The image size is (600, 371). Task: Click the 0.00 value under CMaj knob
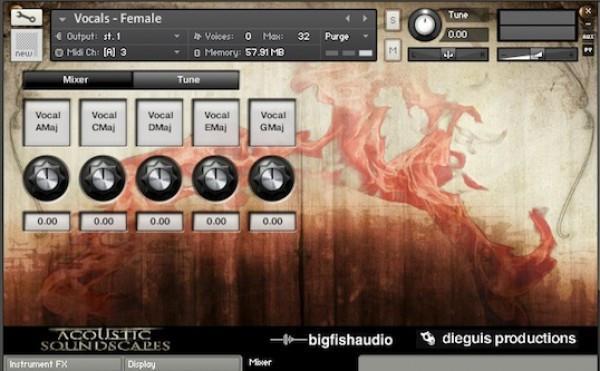click(x=103, y=221)
